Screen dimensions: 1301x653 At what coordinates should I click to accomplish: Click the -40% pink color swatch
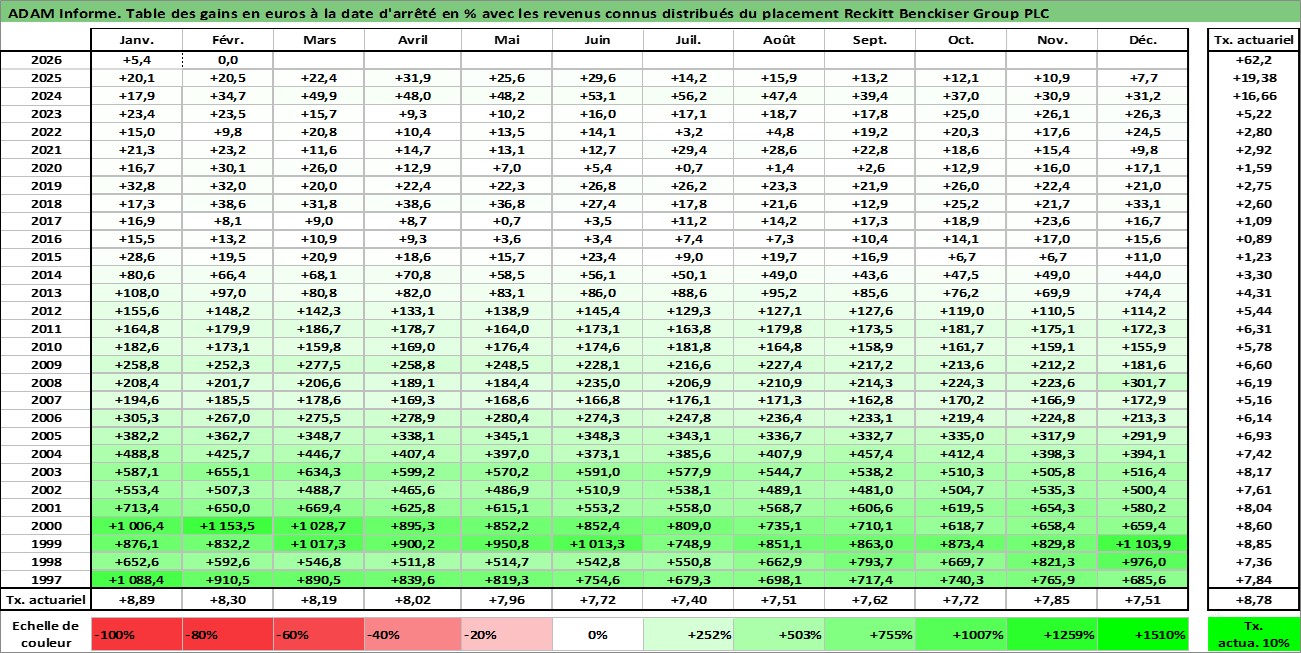coord(408,634)
